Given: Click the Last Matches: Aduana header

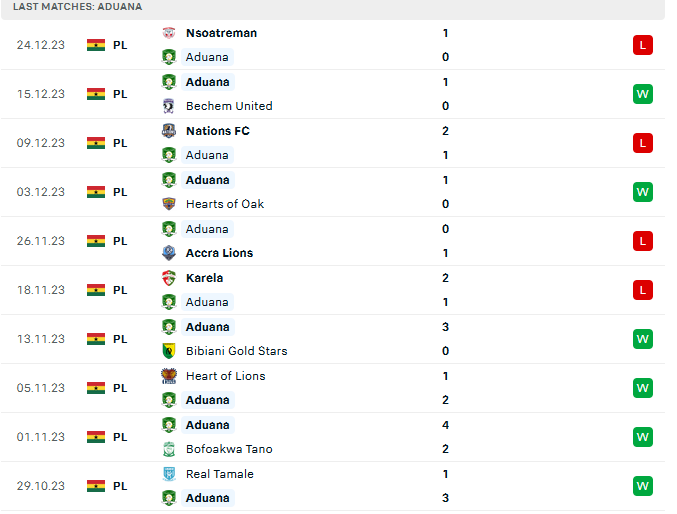Looking at the screenshot, I should pos(78,7).
